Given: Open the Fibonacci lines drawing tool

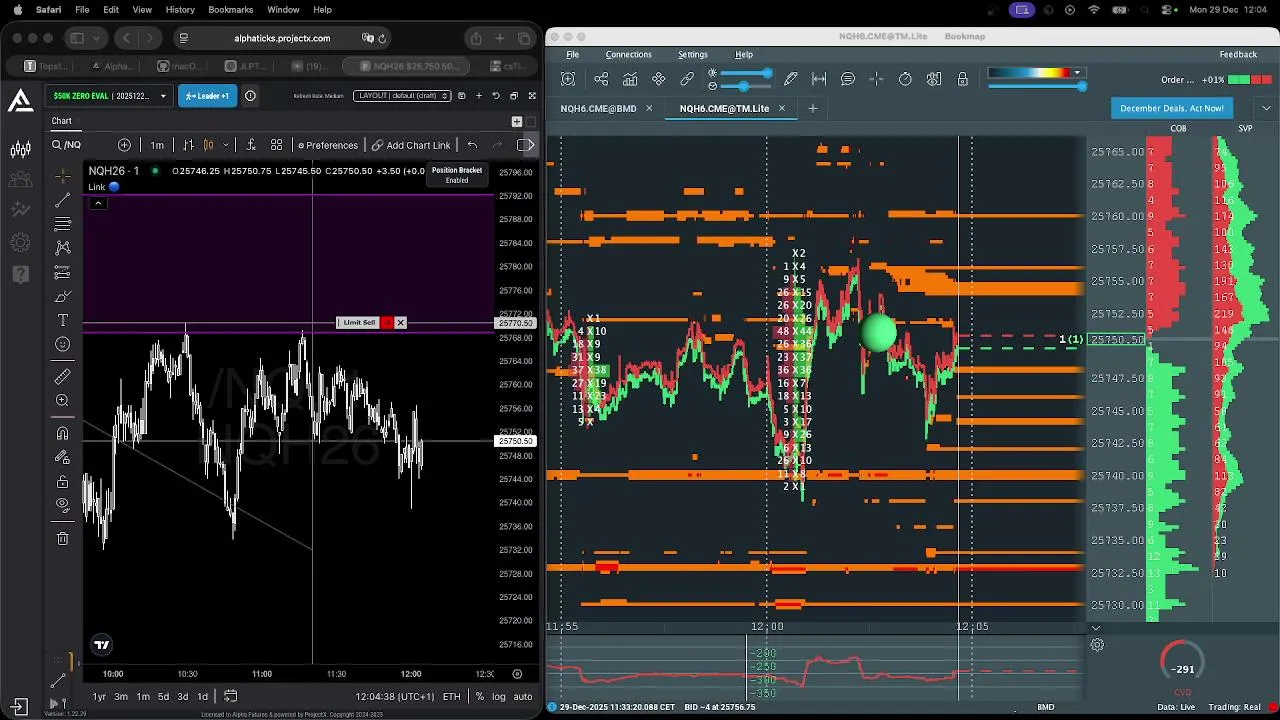Looking at the screenshot, I should 62,224.
